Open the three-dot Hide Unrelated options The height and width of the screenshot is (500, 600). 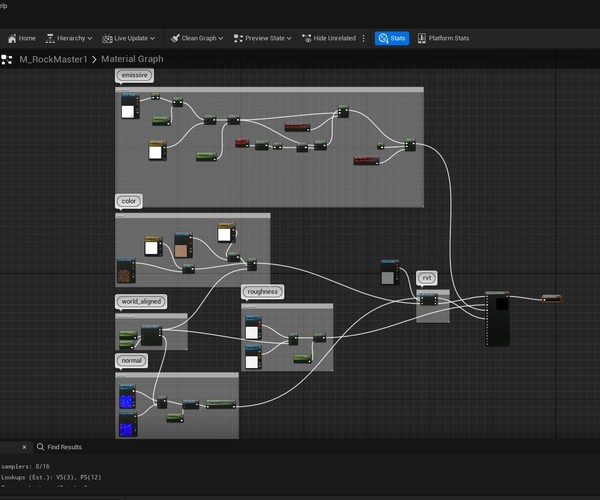tap(364, 38)
